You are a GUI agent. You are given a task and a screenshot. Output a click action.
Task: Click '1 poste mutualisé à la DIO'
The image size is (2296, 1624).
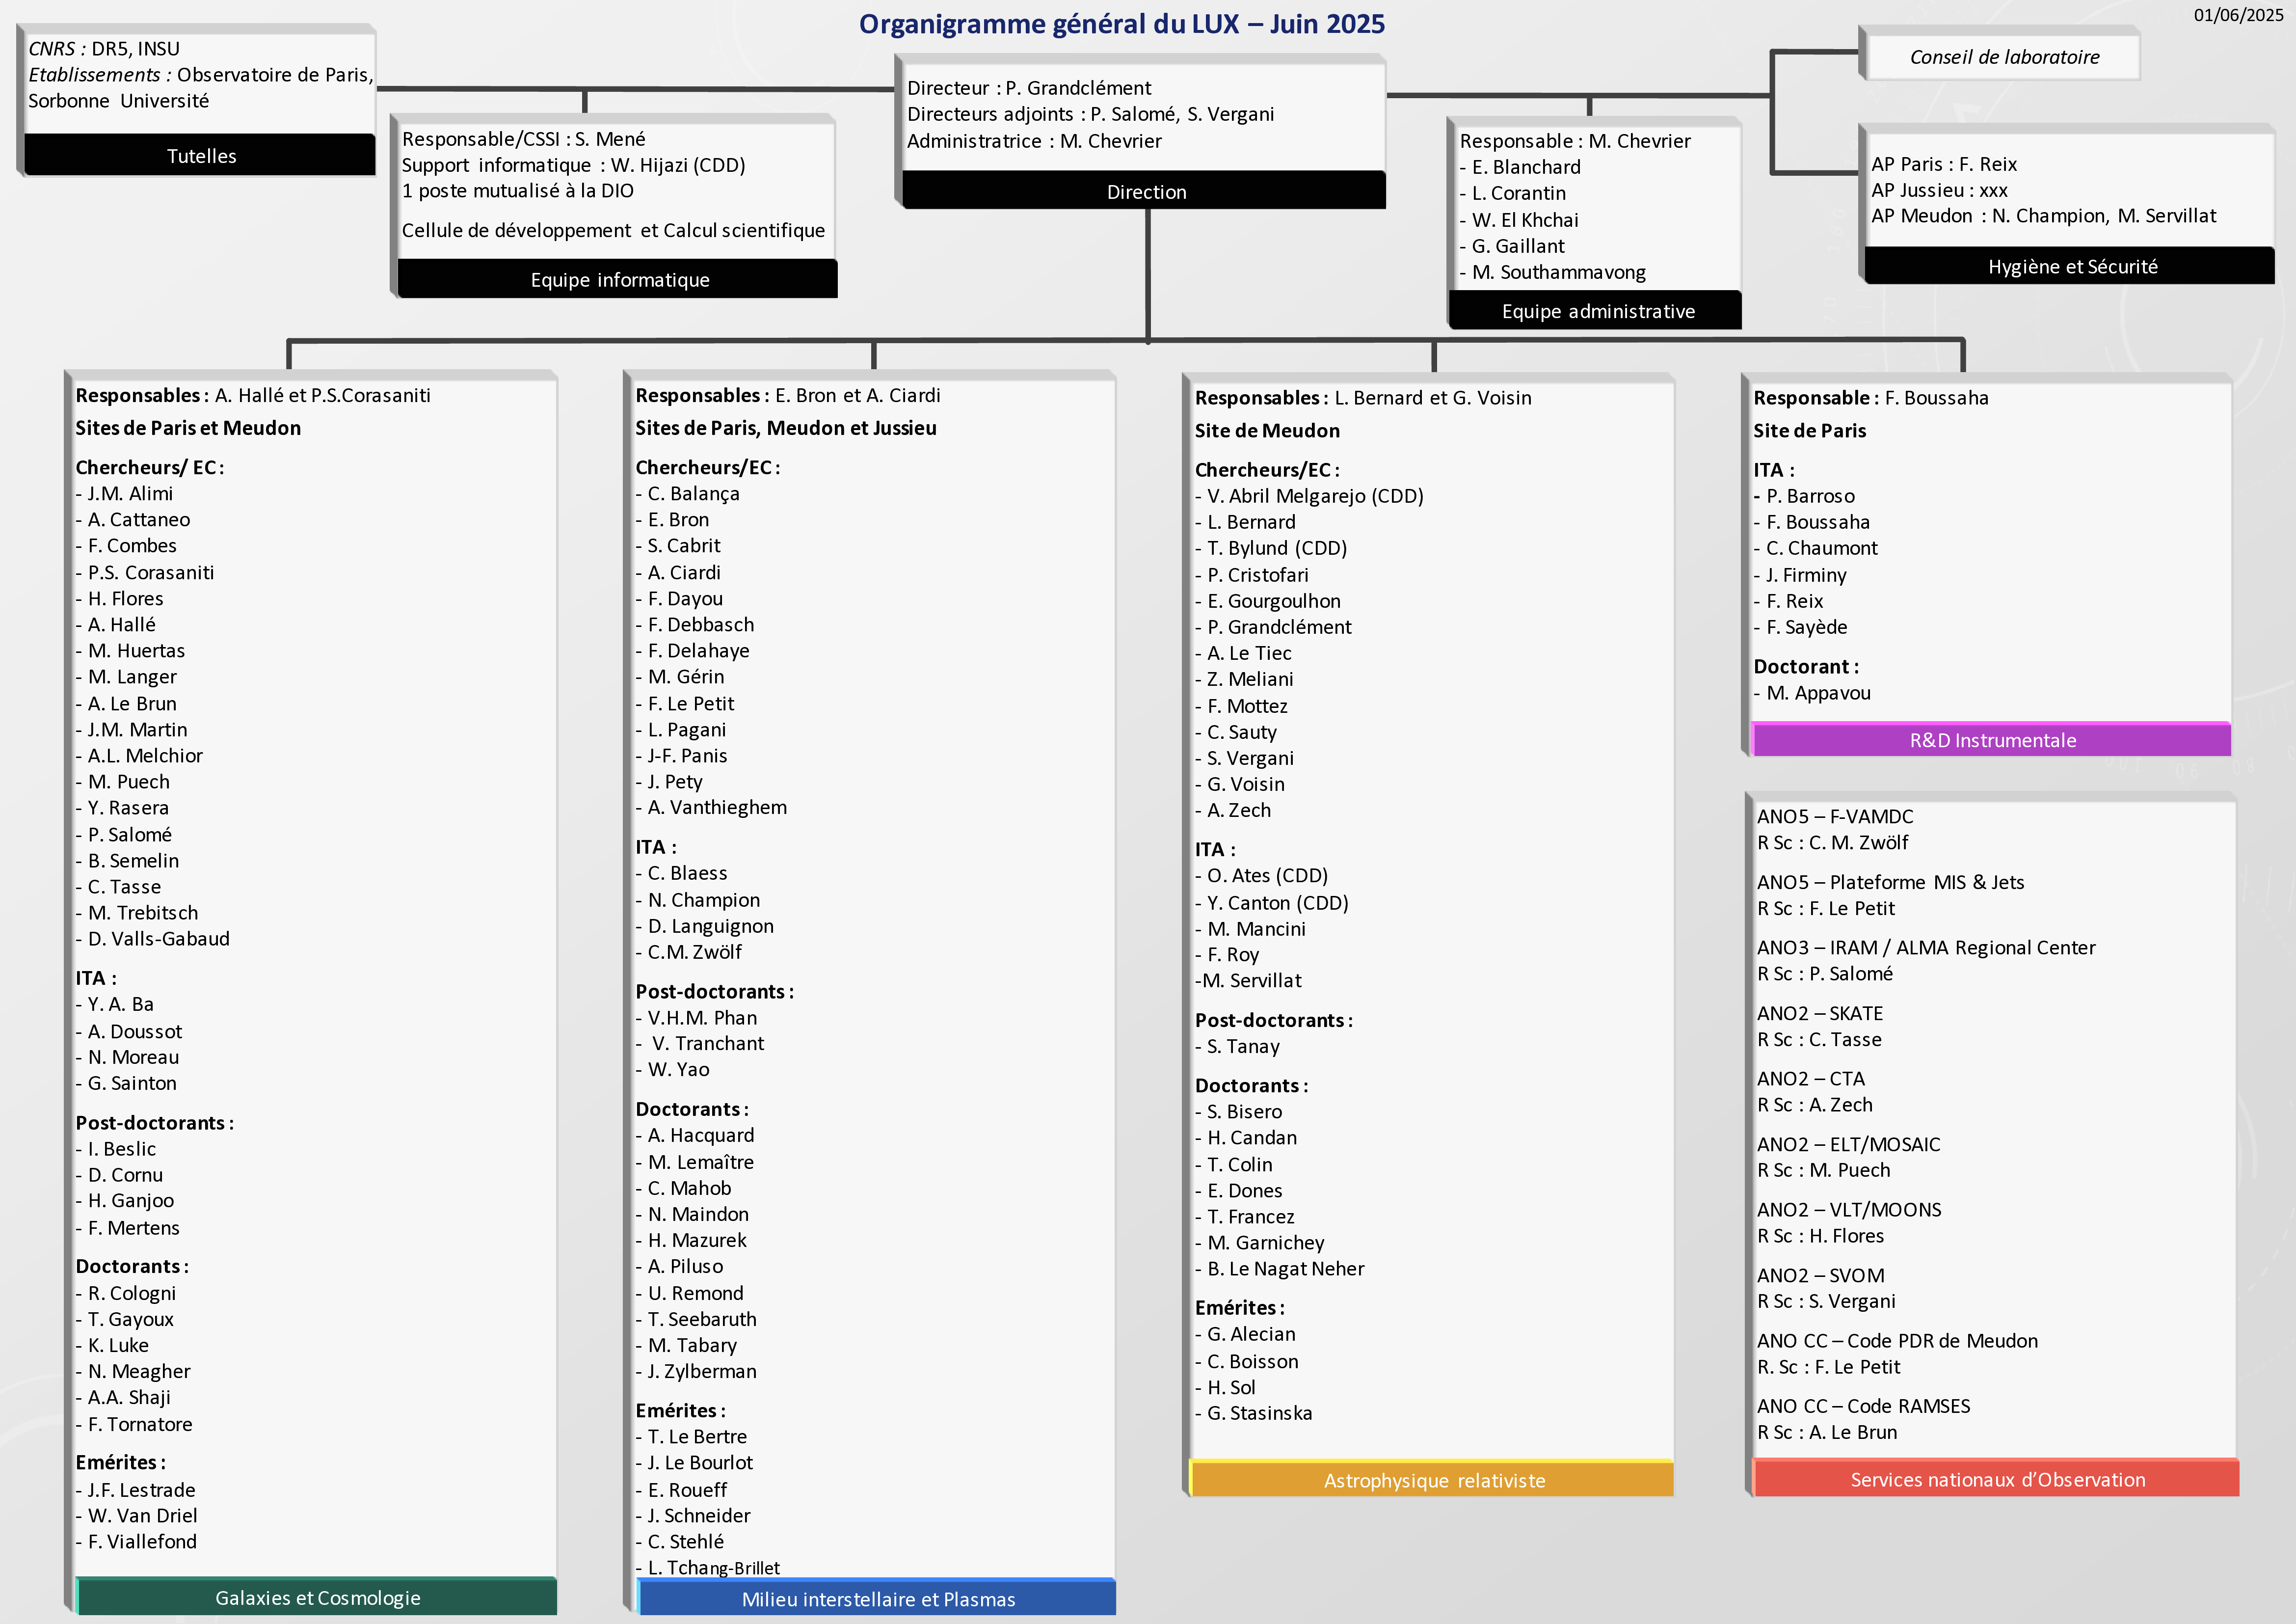[517, 190]
